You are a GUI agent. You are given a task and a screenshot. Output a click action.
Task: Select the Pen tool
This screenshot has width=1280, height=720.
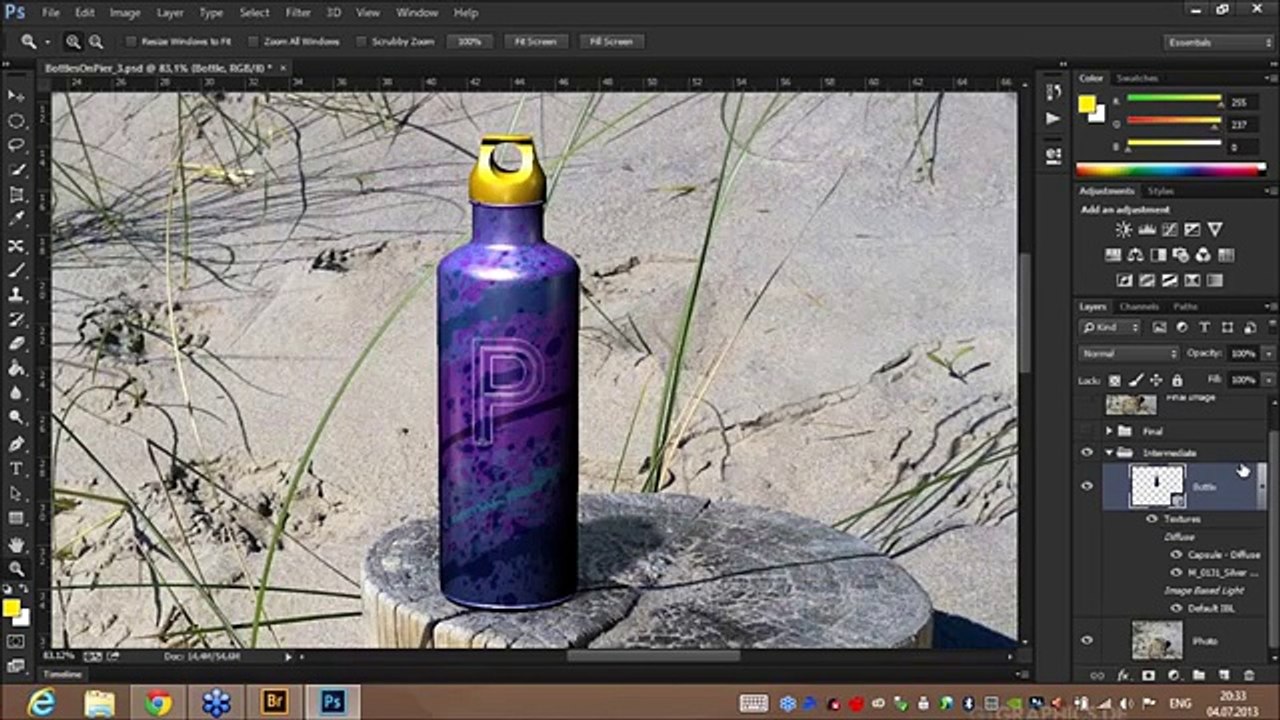tap(16, 444)
